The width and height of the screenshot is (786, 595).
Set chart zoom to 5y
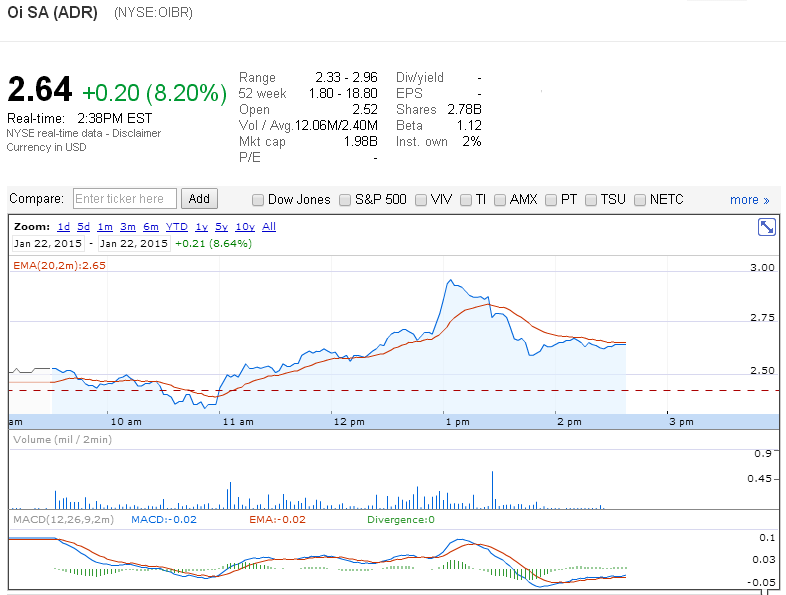tap(222, 227)
